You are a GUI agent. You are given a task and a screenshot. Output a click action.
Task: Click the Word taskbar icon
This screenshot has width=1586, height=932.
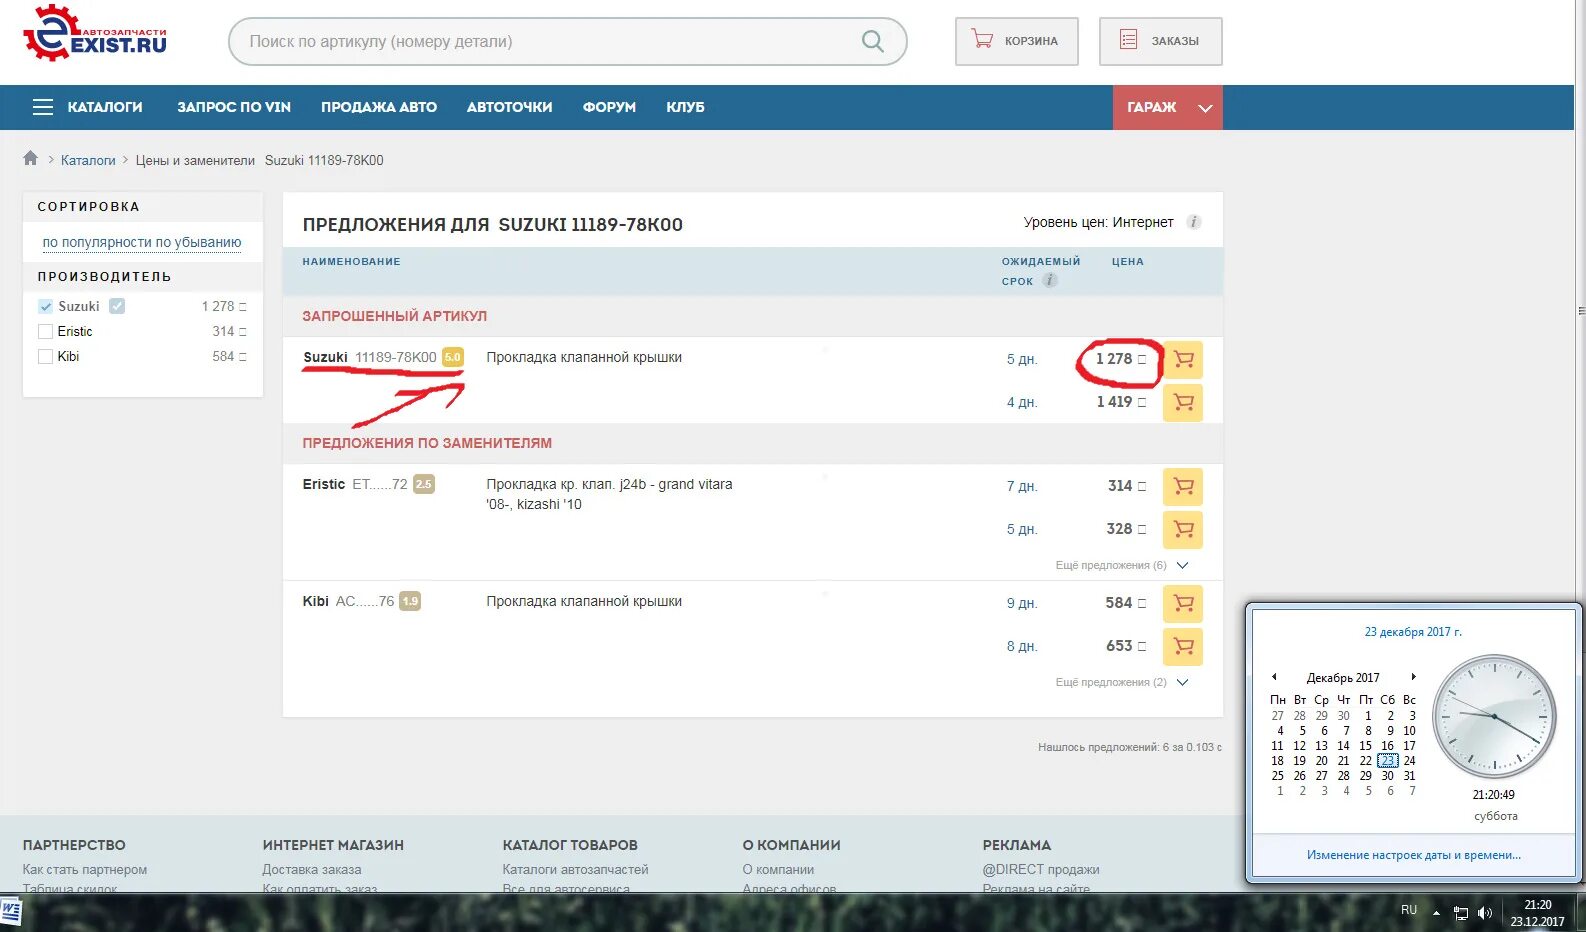(x=11, y=911)
